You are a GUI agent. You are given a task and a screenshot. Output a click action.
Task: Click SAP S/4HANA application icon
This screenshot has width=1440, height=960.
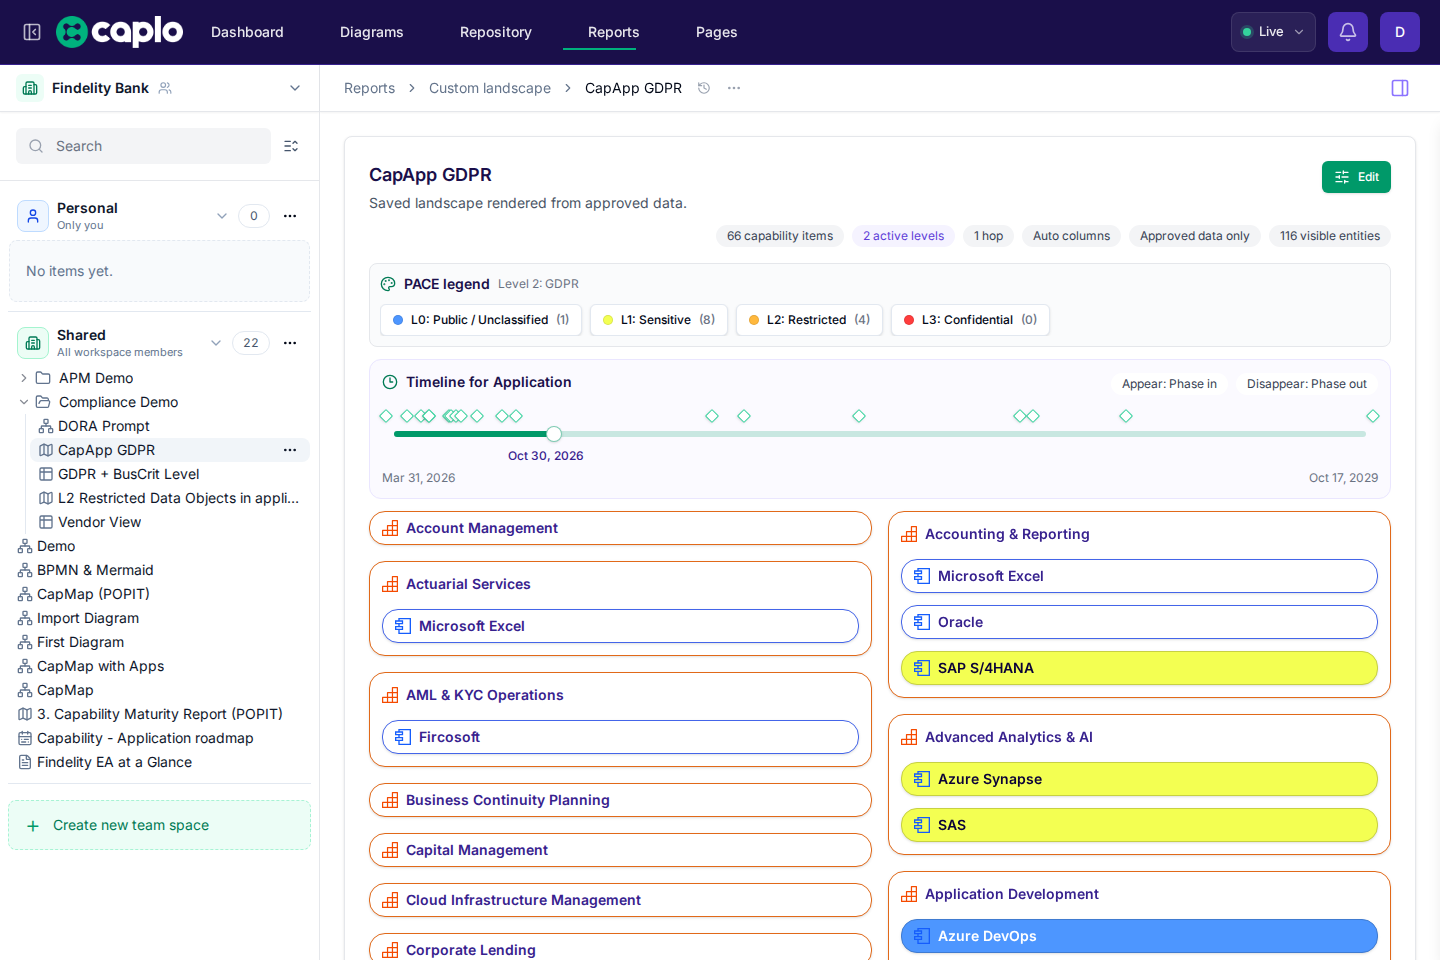pos(922,668)
